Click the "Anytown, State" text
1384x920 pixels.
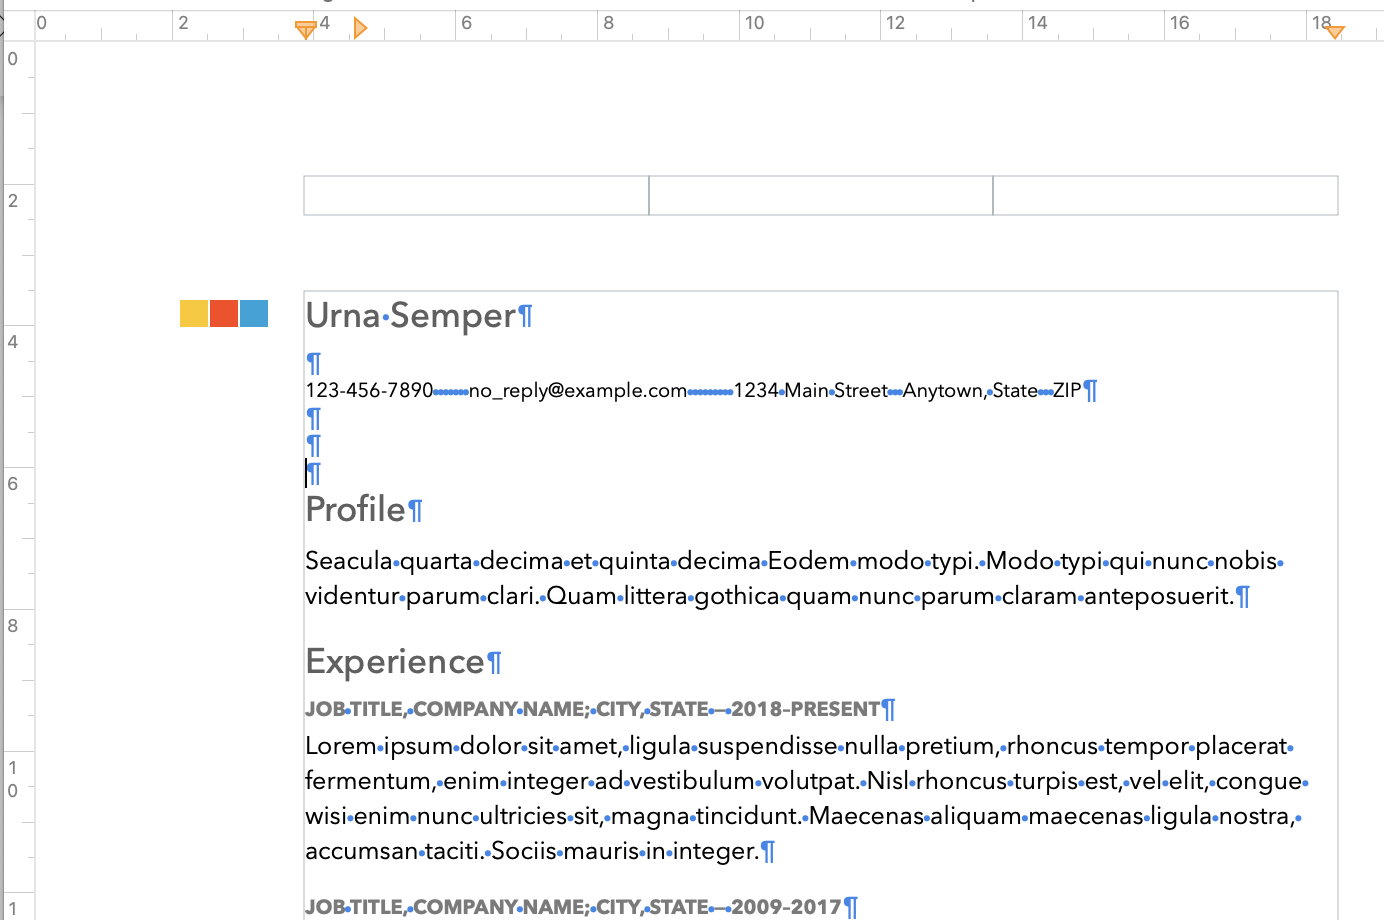click(970, 390)
